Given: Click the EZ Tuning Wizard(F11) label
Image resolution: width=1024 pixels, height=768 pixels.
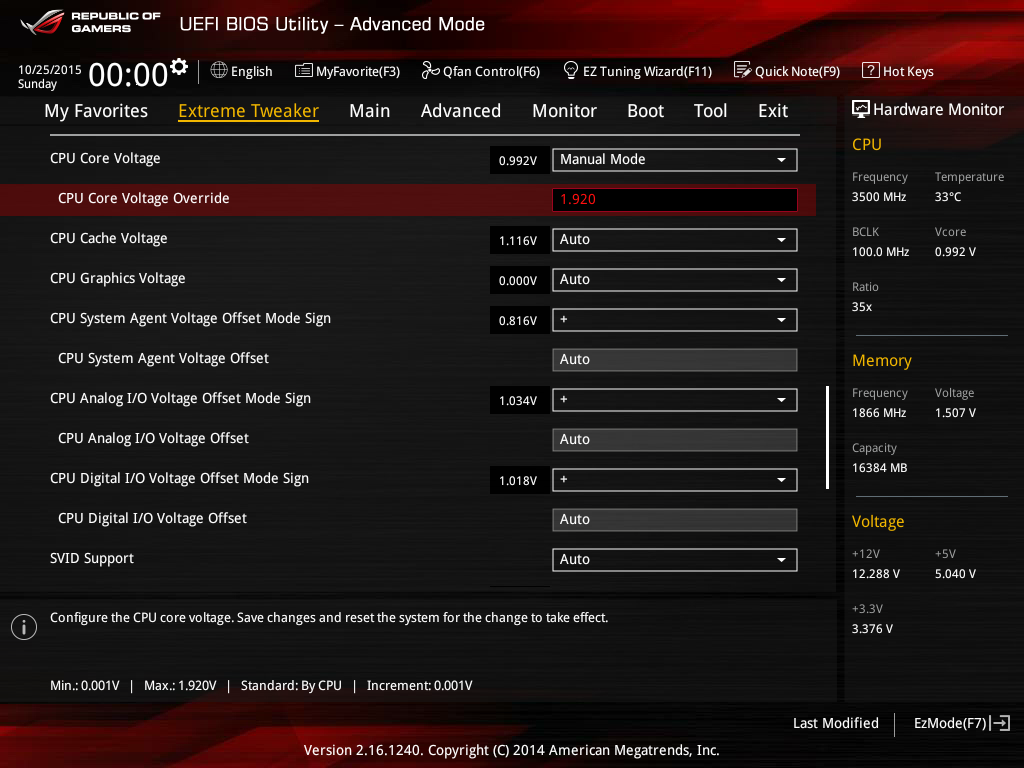Looking at the screenshot, I should (647, 71).
